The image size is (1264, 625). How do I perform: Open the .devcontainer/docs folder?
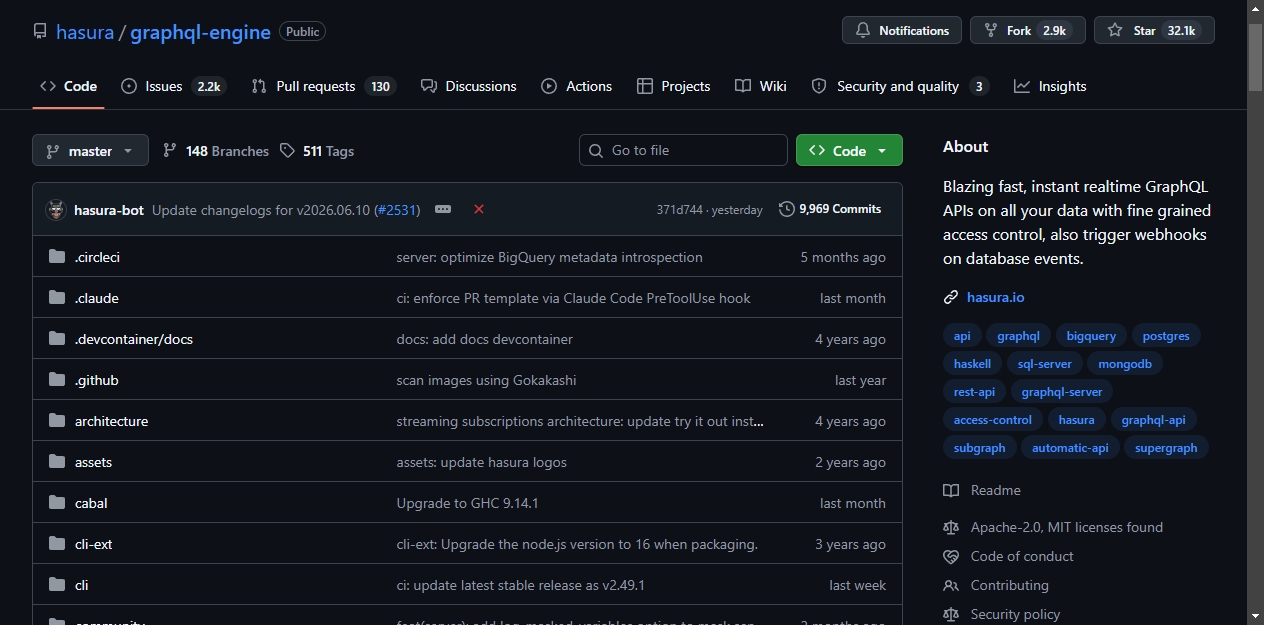coord(134,339)
